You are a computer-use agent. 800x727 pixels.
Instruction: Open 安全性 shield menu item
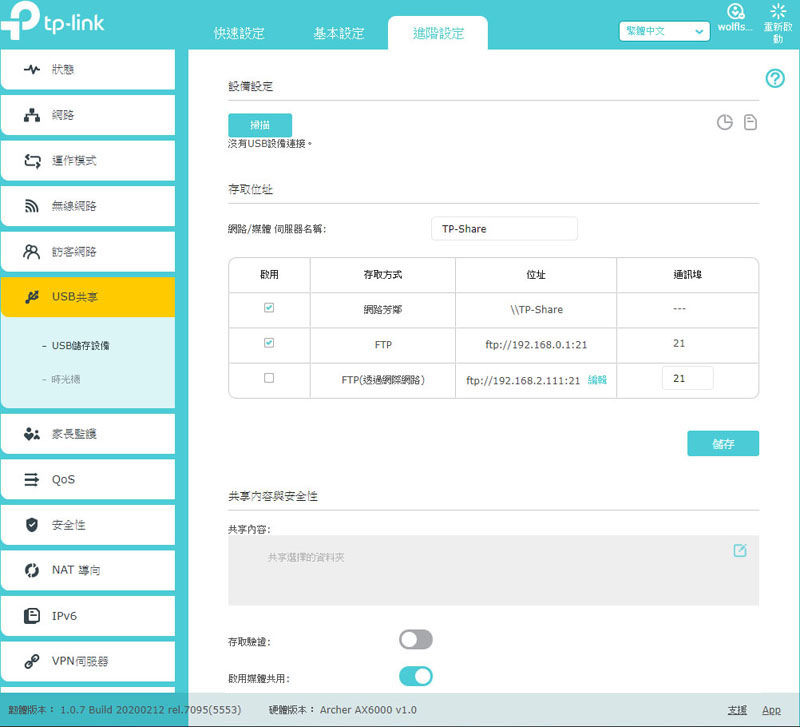coord(88,524)
